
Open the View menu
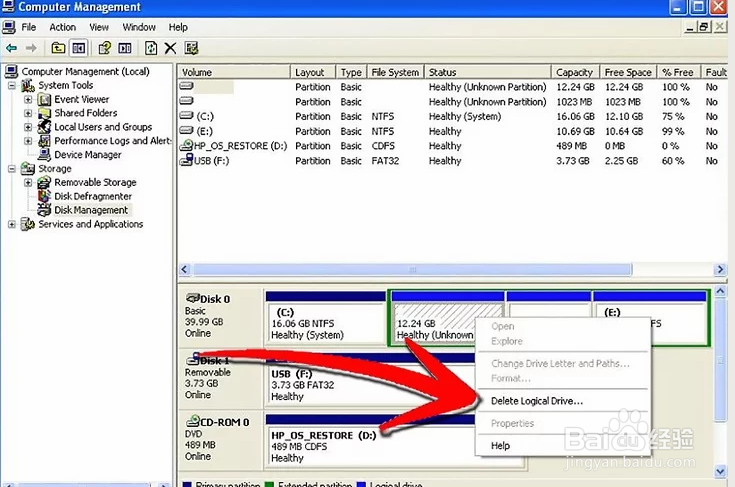(x=99, y=27)
